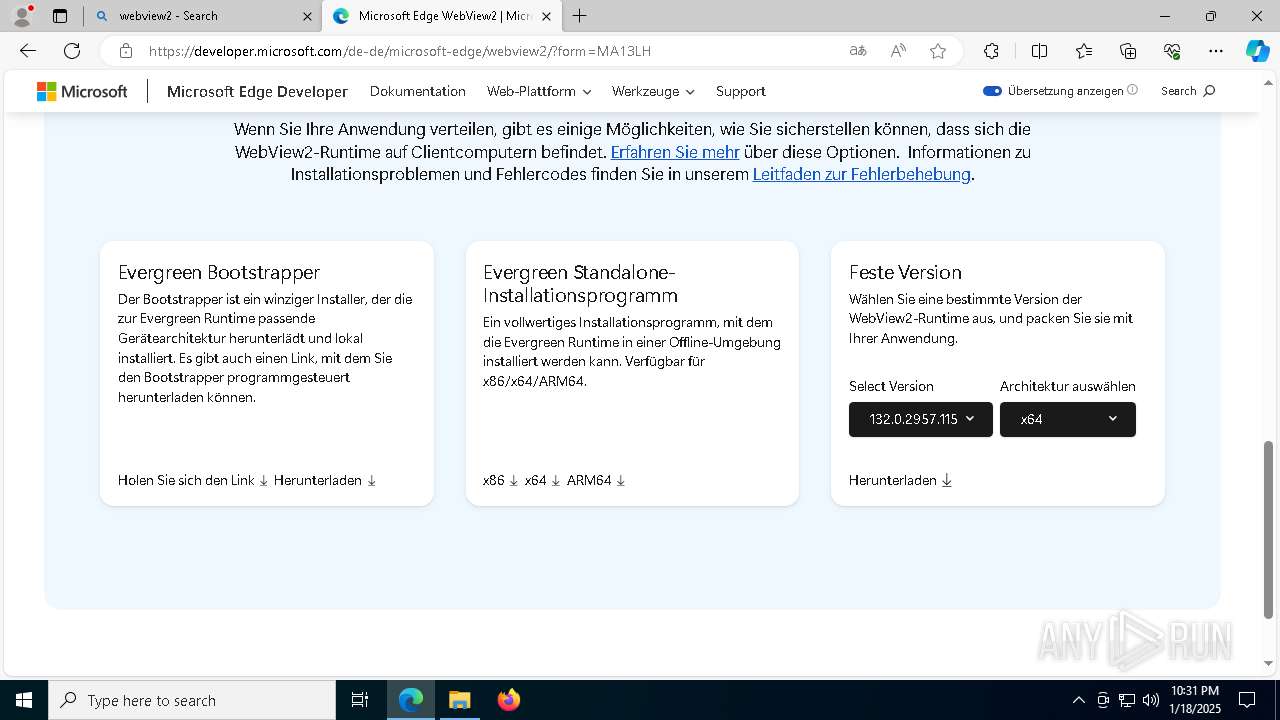The height and width of the screenshot is (720, 1280).
Task: Click the site info lock icon
Action: tap(126, 51)
